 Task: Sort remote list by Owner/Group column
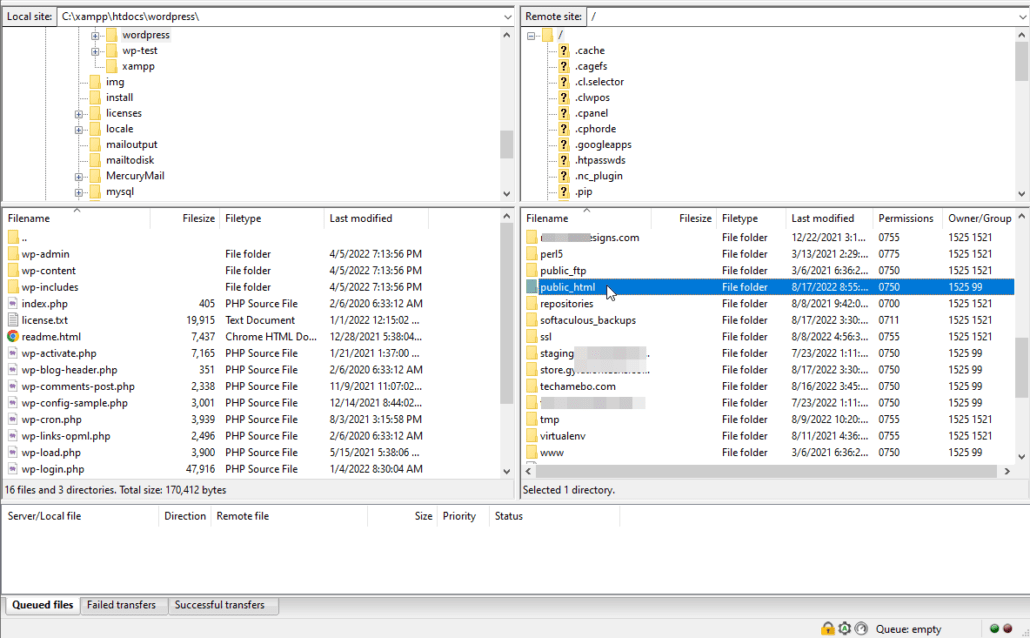(x=979, y=218)
